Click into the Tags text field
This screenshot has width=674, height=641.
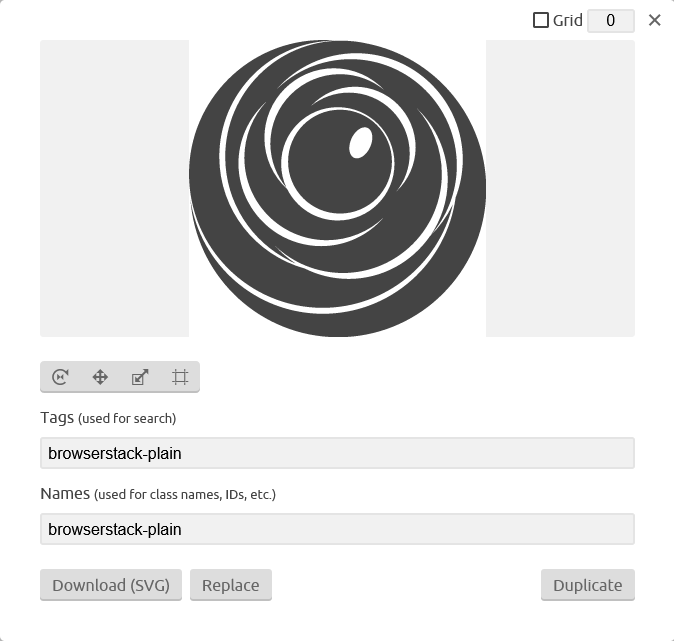(337, 453)
